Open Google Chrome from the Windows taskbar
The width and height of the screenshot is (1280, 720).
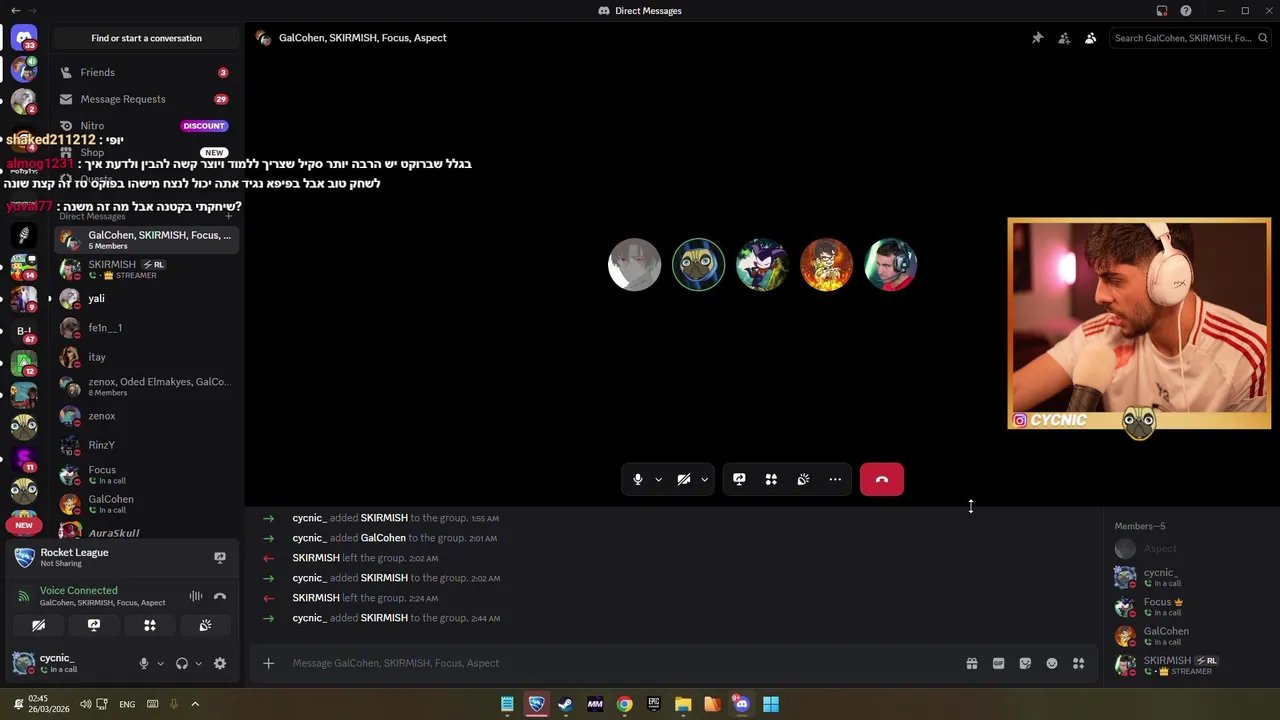(624, 704)
